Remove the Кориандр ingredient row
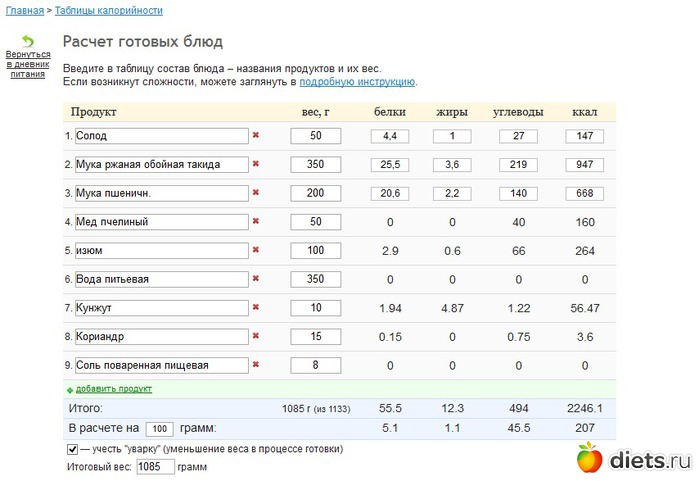Image resolution: width=699 pixels, height=481 pixels. pyautogui.click(x=256, y=336)
